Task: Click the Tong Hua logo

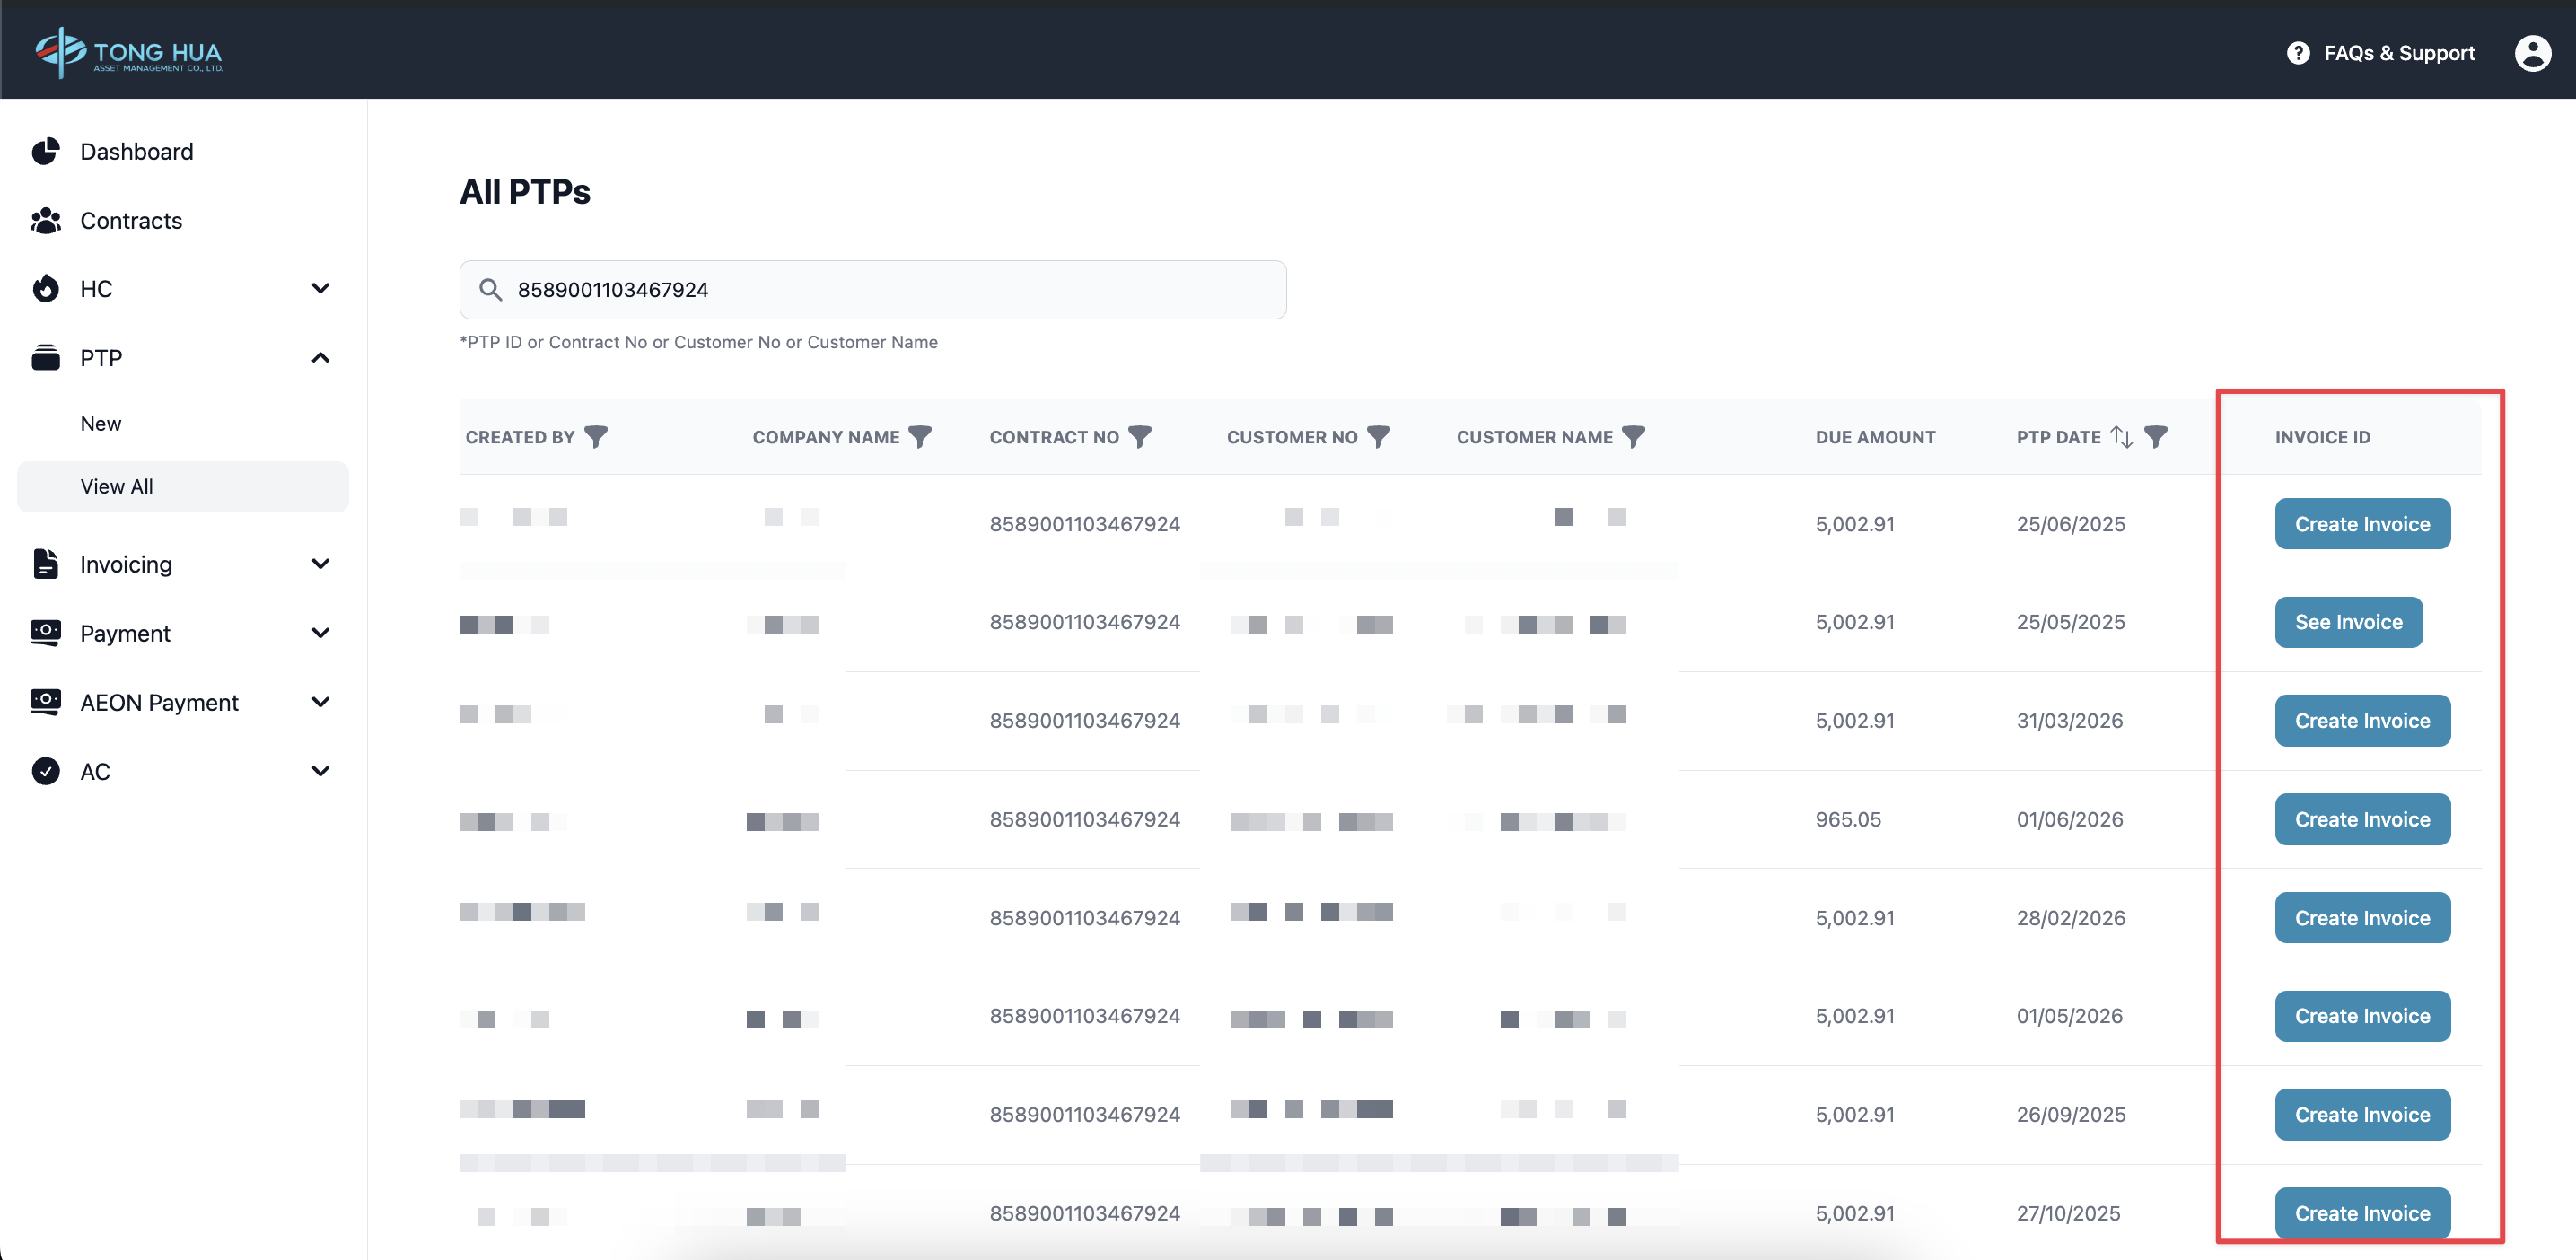Action: 130,52
